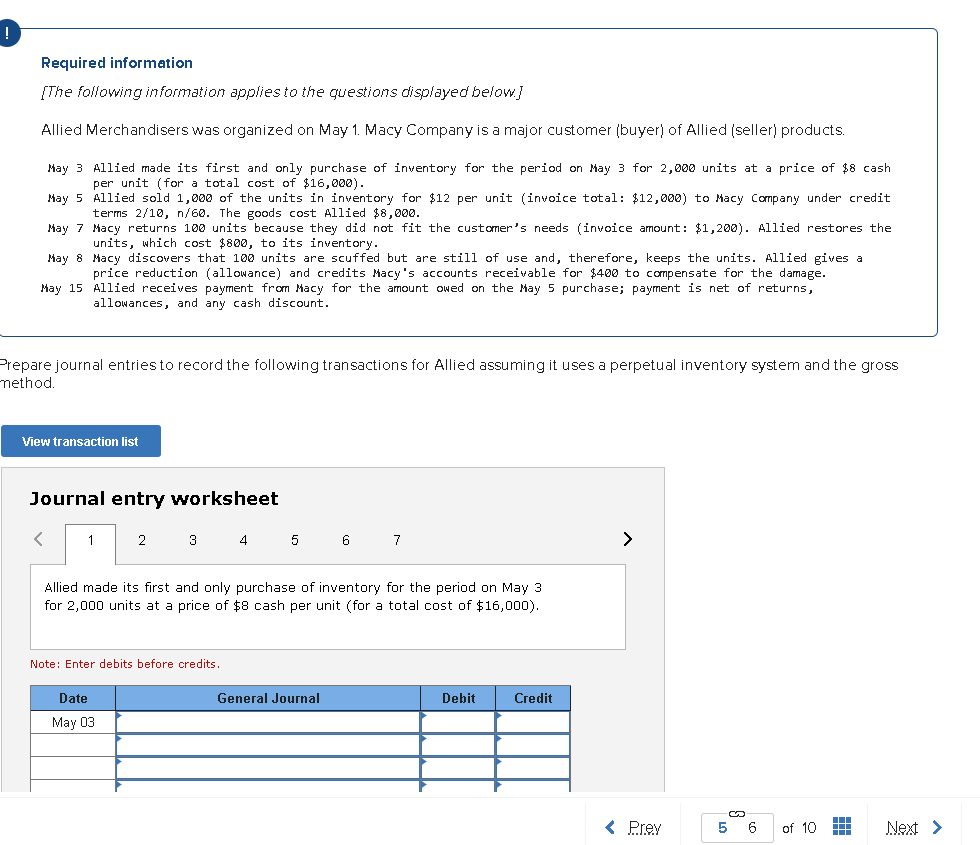Click the Debit cell in third row
Image resolution: width=980 pixels, height=845 pixels.
tap(458, 768)
